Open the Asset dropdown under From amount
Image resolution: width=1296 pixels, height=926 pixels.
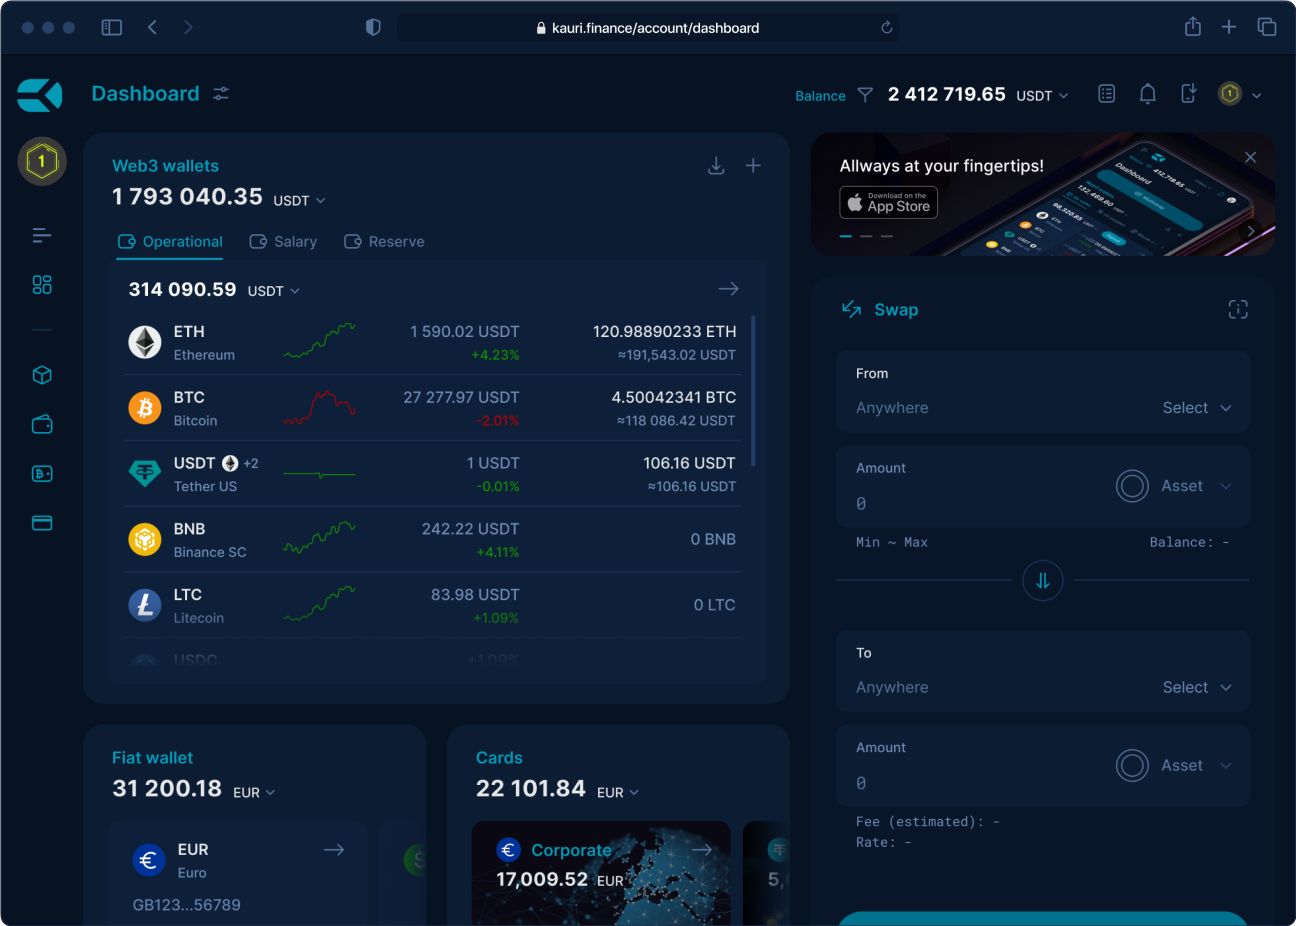click(1181, 486)
